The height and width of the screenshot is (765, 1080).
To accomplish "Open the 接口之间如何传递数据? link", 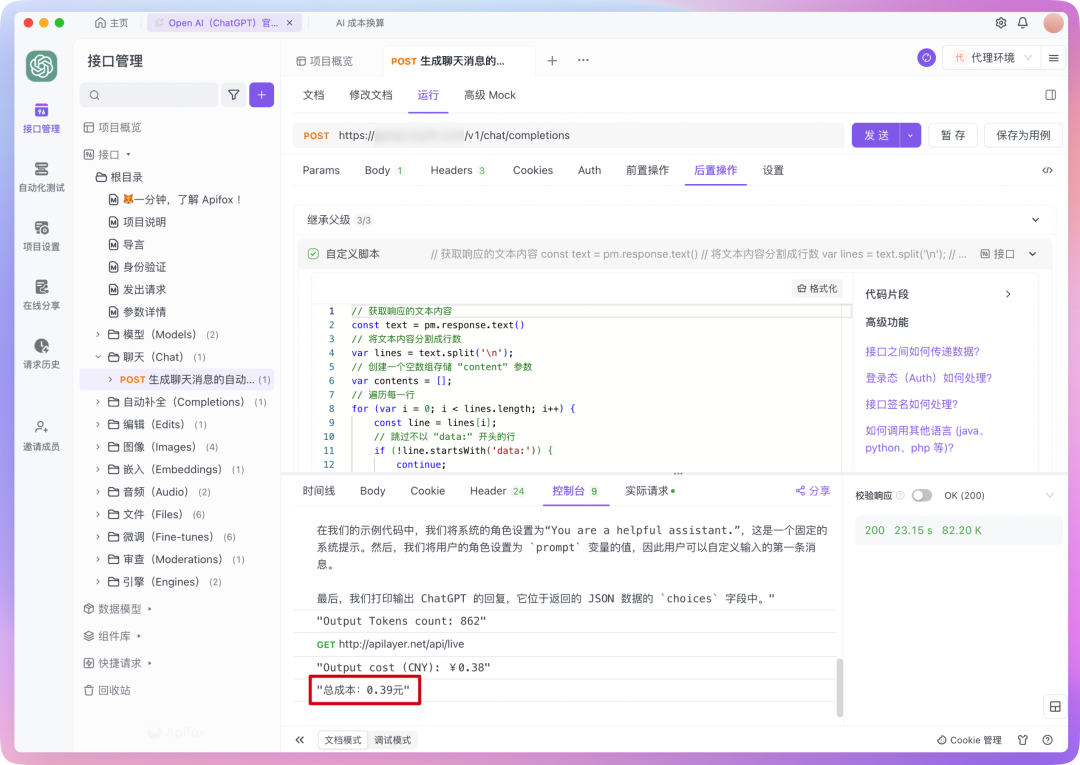I will pos(921,351).
